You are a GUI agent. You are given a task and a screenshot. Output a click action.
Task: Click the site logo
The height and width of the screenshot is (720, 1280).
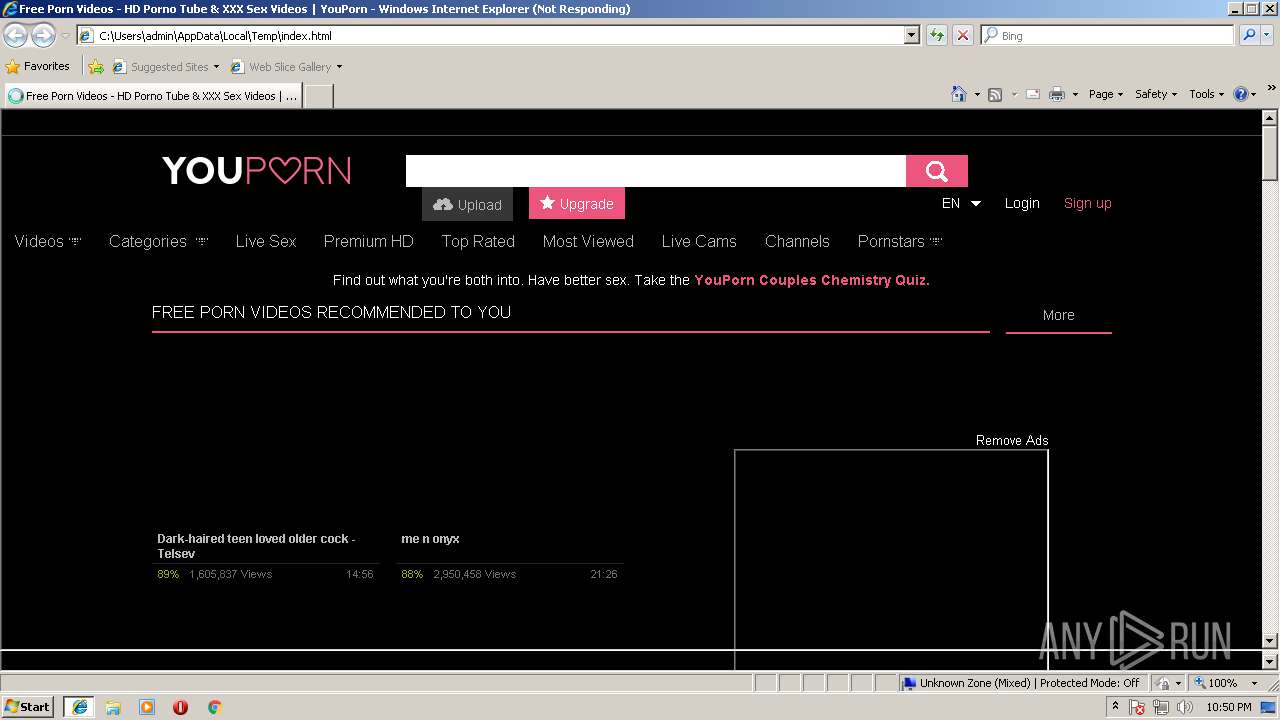pos(257,171)
